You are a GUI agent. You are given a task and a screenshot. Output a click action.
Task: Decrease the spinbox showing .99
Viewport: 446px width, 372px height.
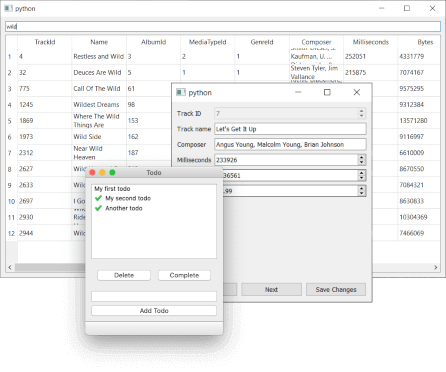point(362,193)
